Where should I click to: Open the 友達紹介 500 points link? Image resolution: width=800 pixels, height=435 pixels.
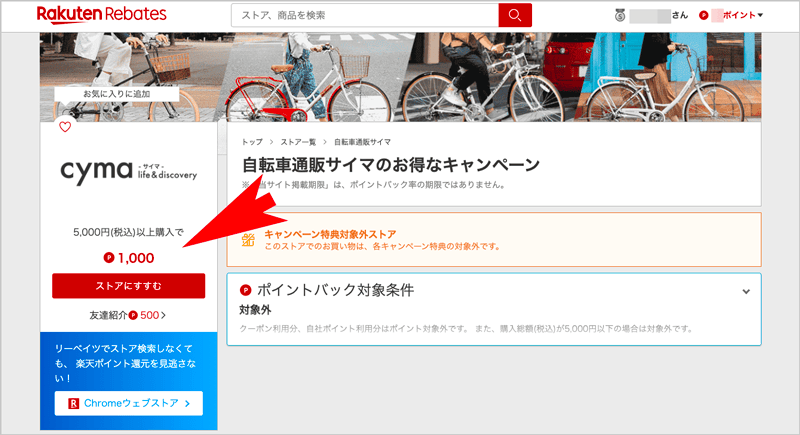tap(128, 315)
